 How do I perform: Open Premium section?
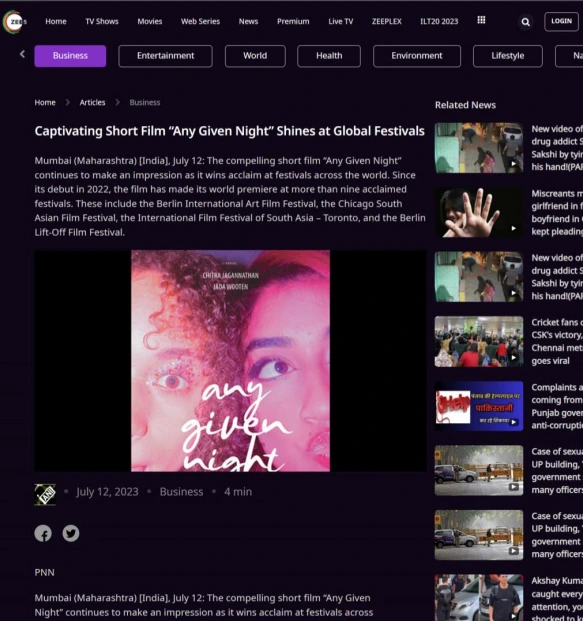[x=293, y=21]
